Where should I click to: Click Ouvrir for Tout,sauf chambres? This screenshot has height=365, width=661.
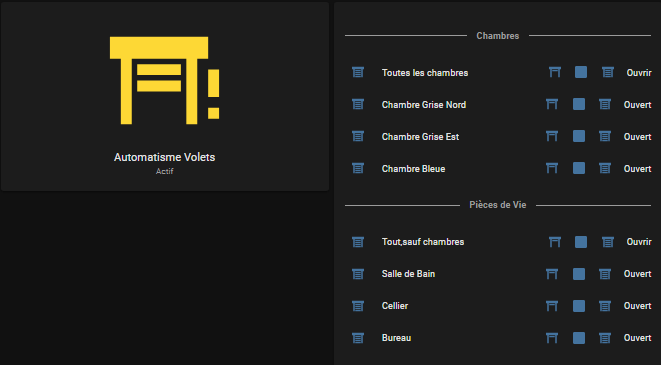point(639,242)
